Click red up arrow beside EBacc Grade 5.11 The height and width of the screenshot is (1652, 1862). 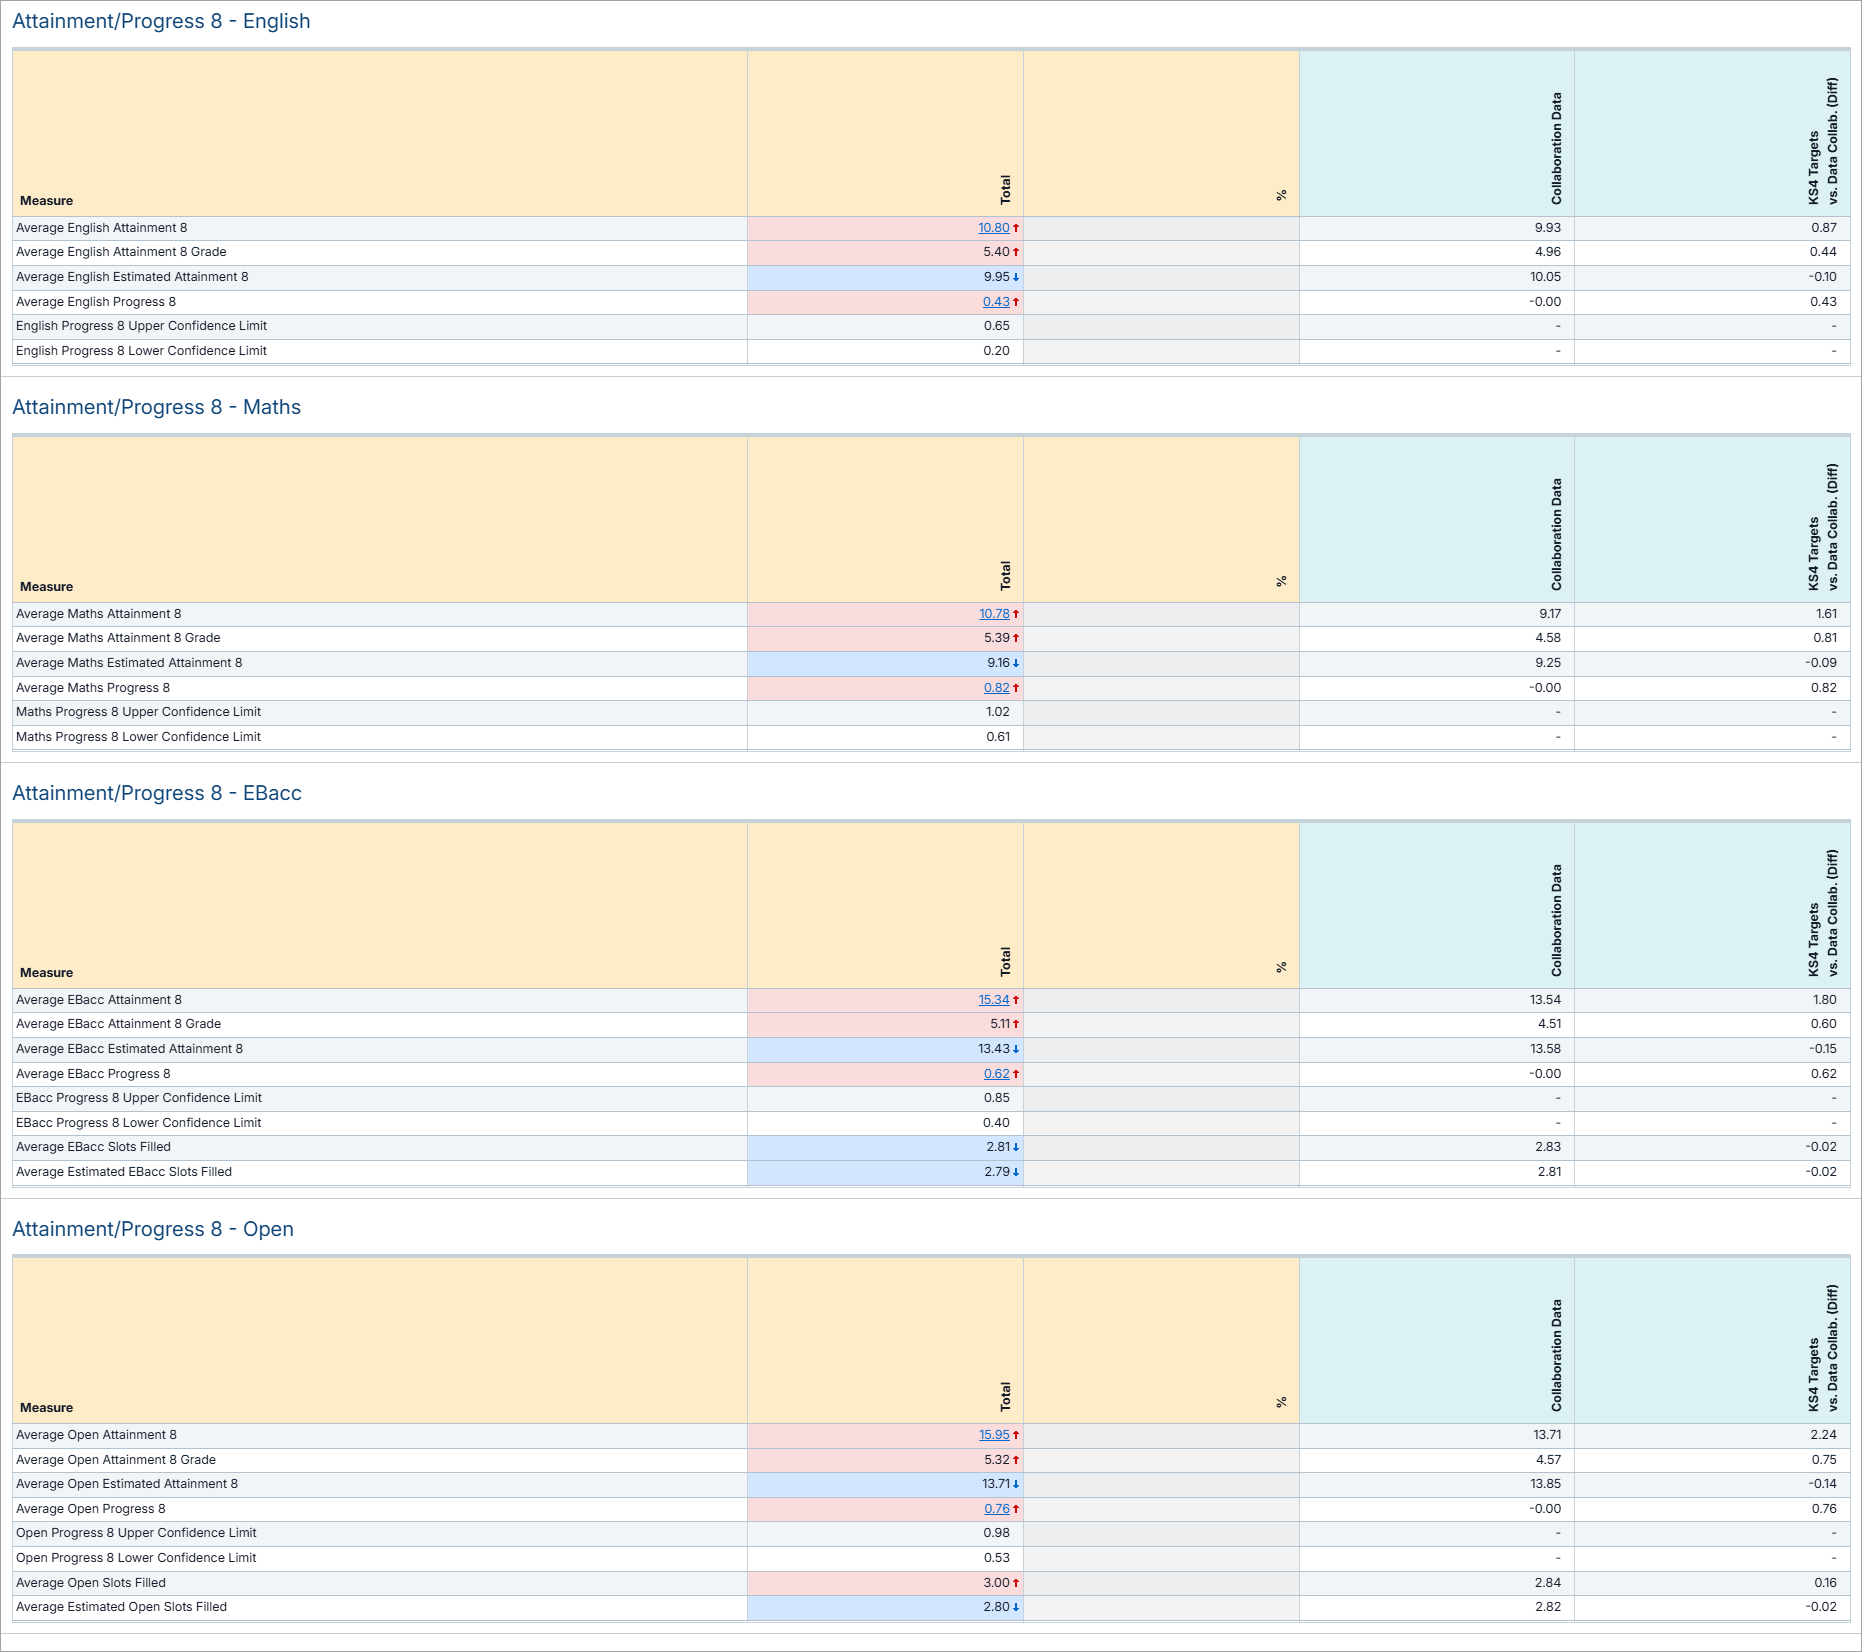1016,1025
